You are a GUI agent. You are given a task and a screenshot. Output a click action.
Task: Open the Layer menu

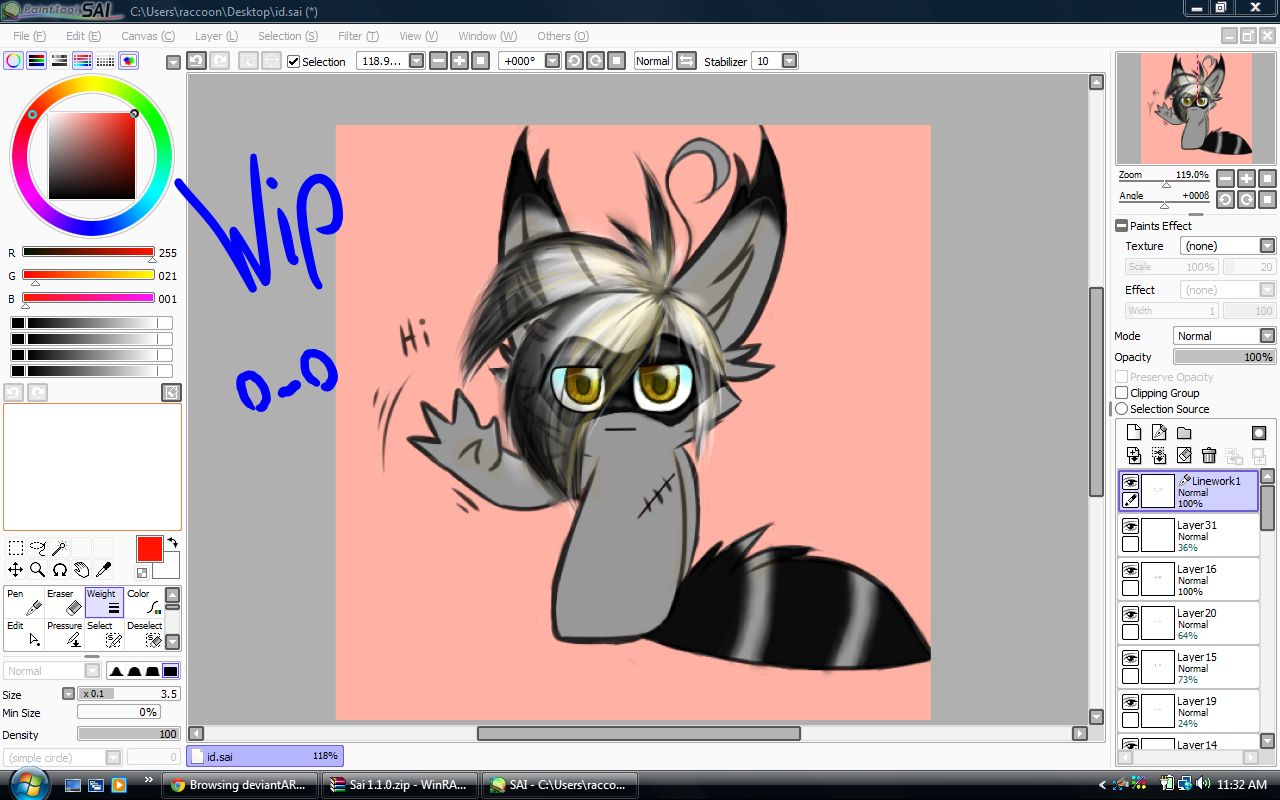point(216,36)
